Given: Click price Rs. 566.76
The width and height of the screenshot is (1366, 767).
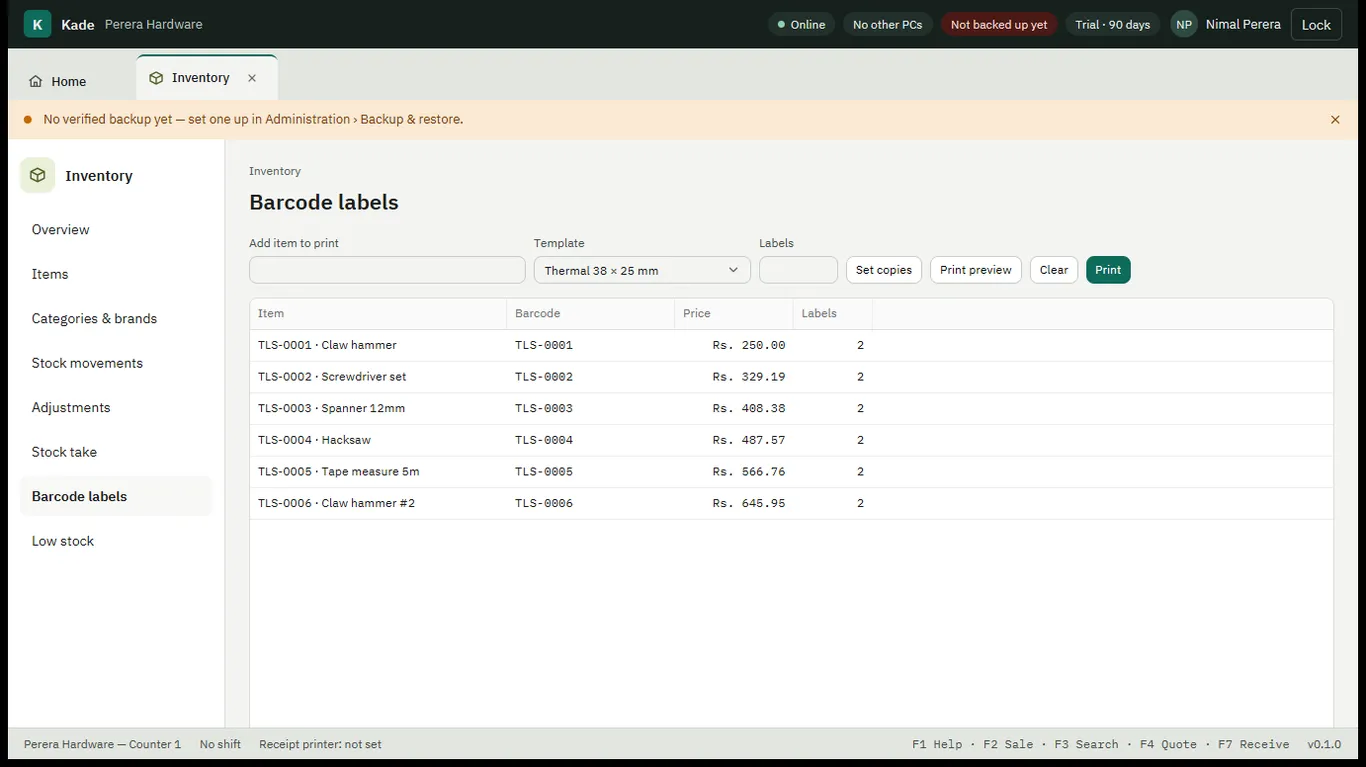Looking at the screenshot, I should click(x=749, y=472).
